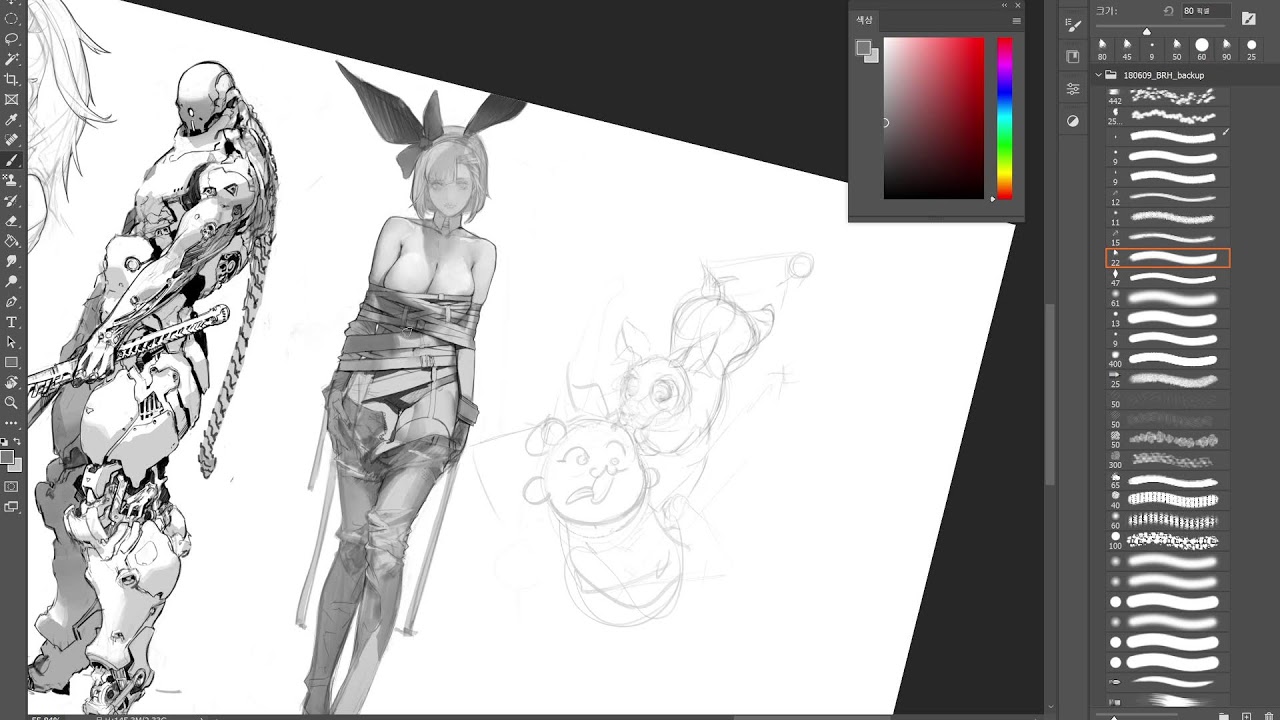Screen dimensions: 1280x720
Task: Select the Paint Bucket tool
Action: 12,241
